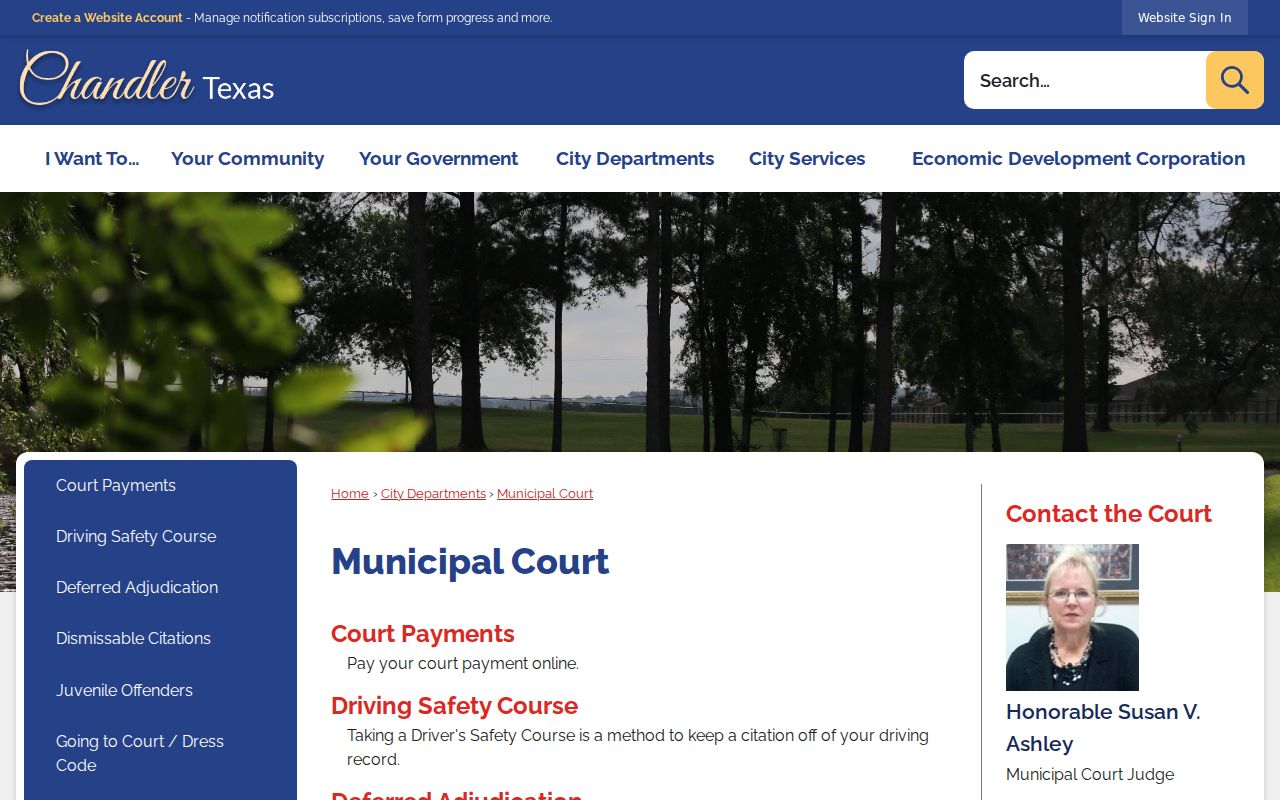Image resolution: width=1280 pixels, height=800 pixels.
Task: Click the Home breadcrumb link
Action: (350, 494)
